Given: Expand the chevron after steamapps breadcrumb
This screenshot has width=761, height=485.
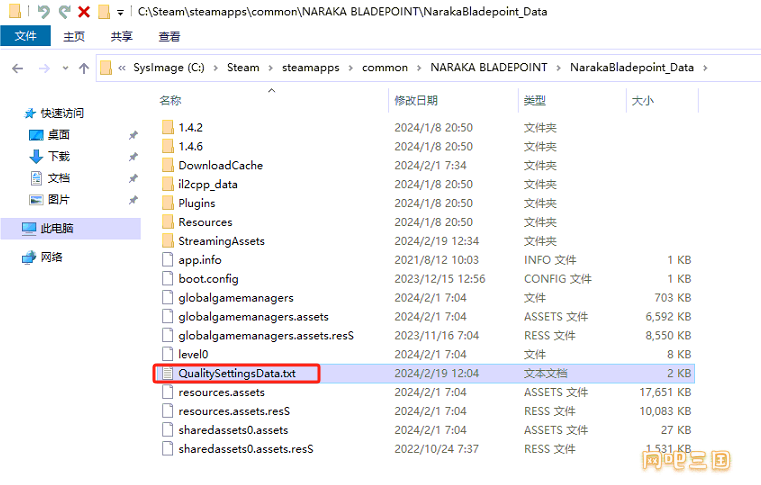Looking at the screenshot, I should [350, 68].
